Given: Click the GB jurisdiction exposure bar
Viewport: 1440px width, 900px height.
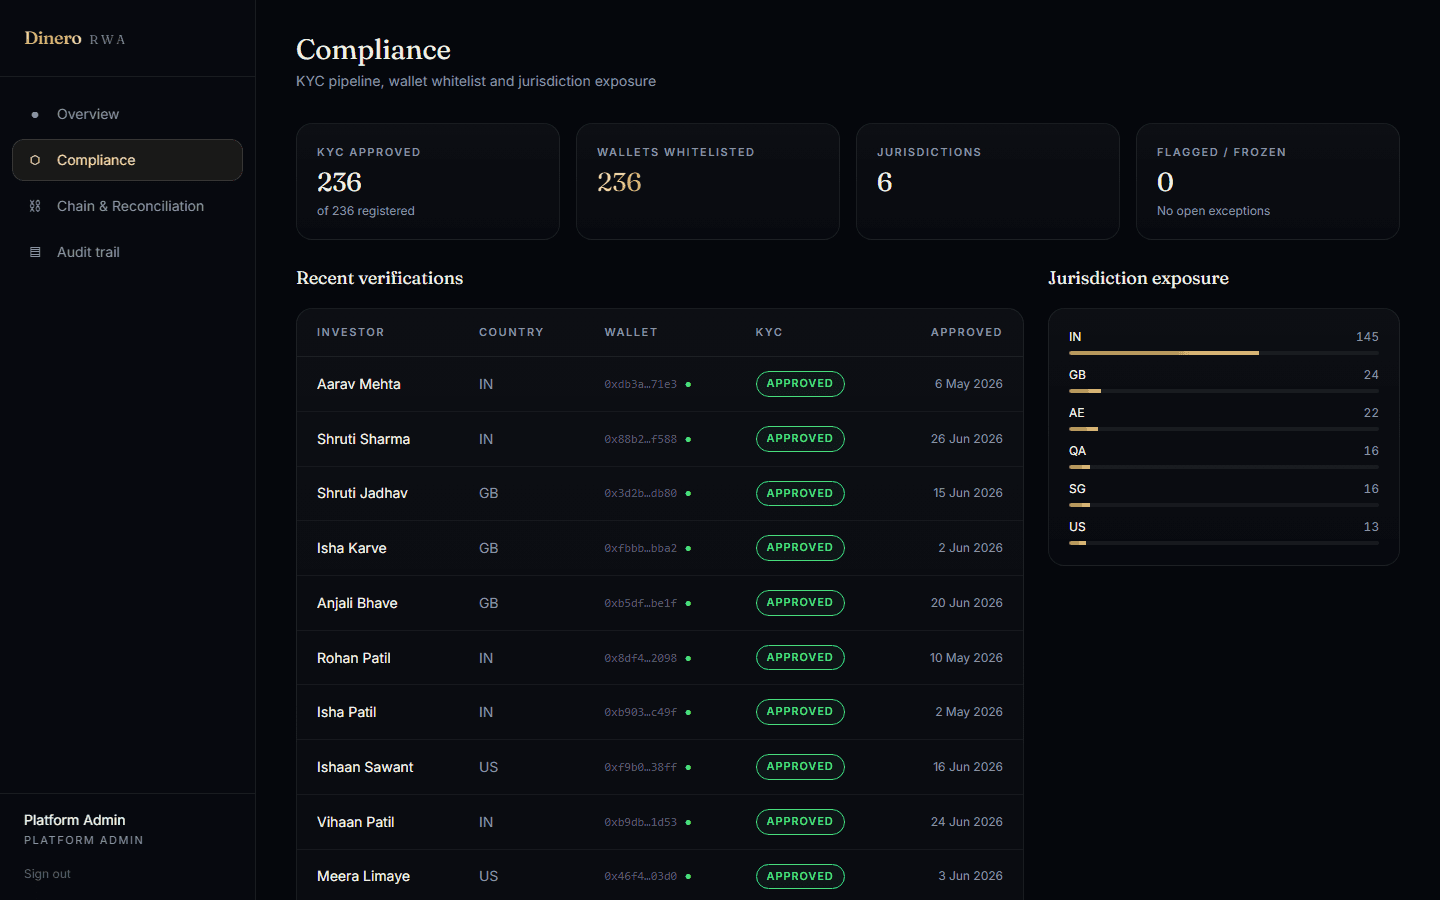Looking at the screenshot, I should pyautogui.click(x=1224, y=391).
